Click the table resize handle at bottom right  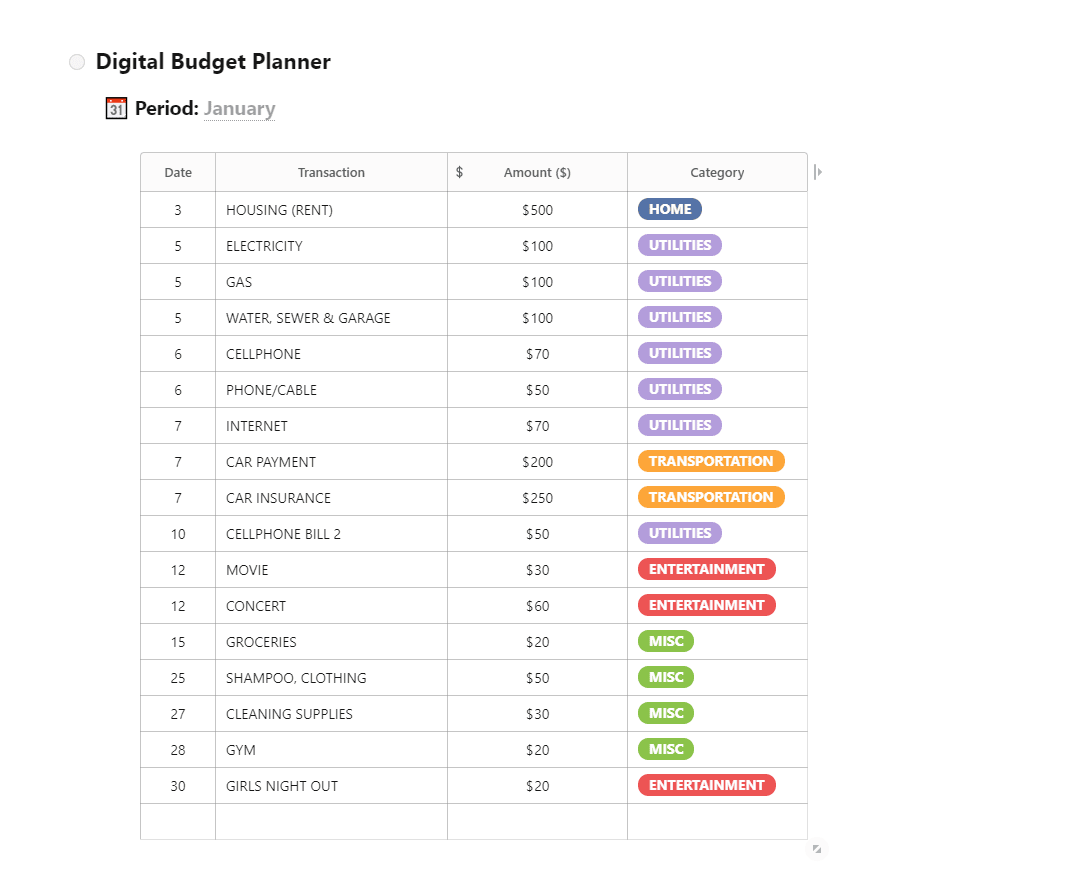click(x=817, y=849)
